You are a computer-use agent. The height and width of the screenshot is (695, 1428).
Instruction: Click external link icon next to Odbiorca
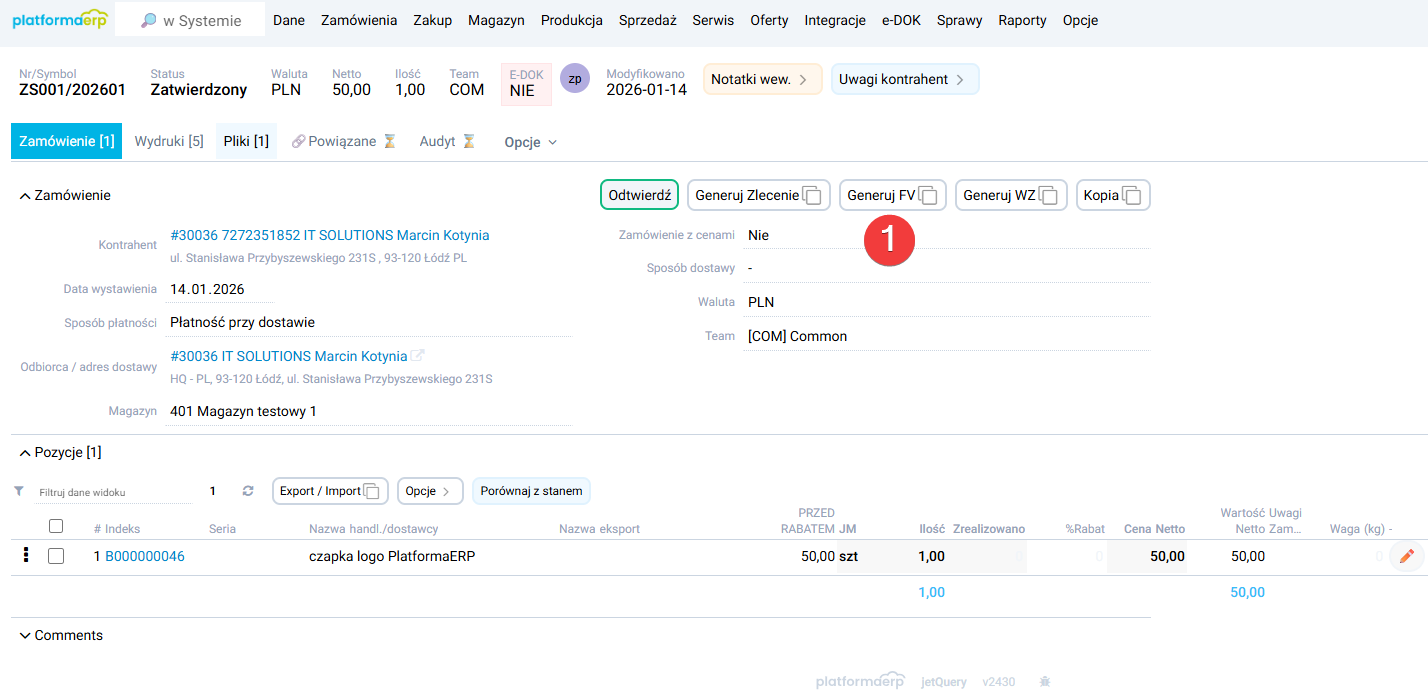coord(418,356)
